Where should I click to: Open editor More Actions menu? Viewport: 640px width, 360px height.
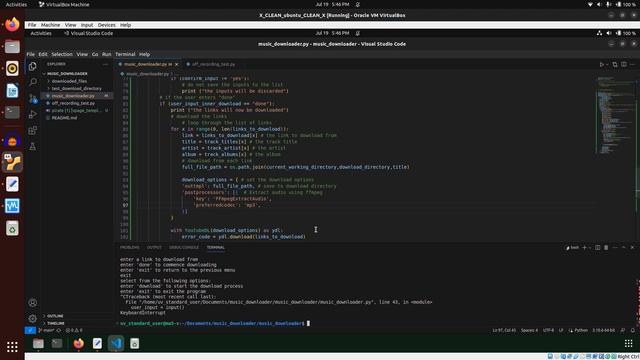click(632, 64)
